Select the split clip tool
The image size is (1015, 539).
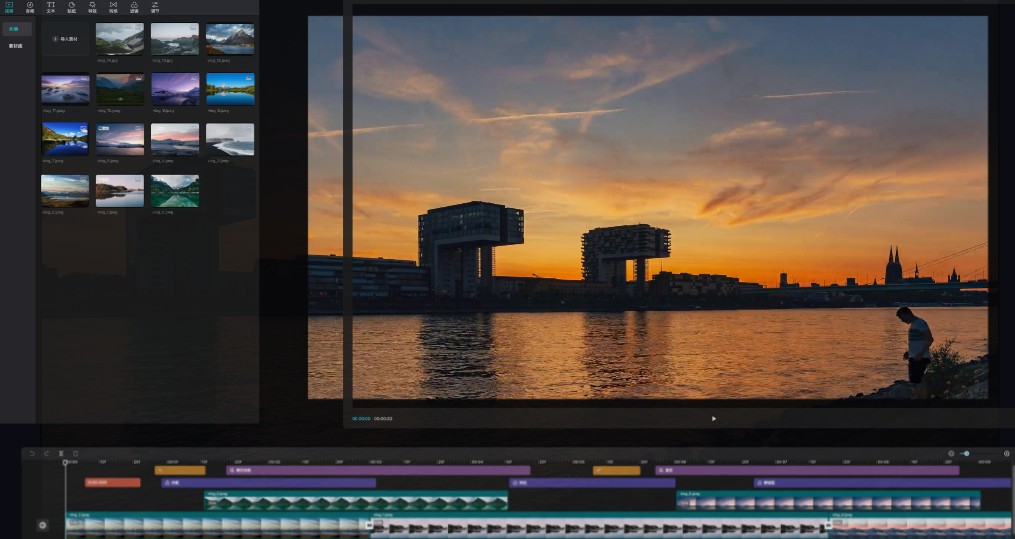click(61, 453)
